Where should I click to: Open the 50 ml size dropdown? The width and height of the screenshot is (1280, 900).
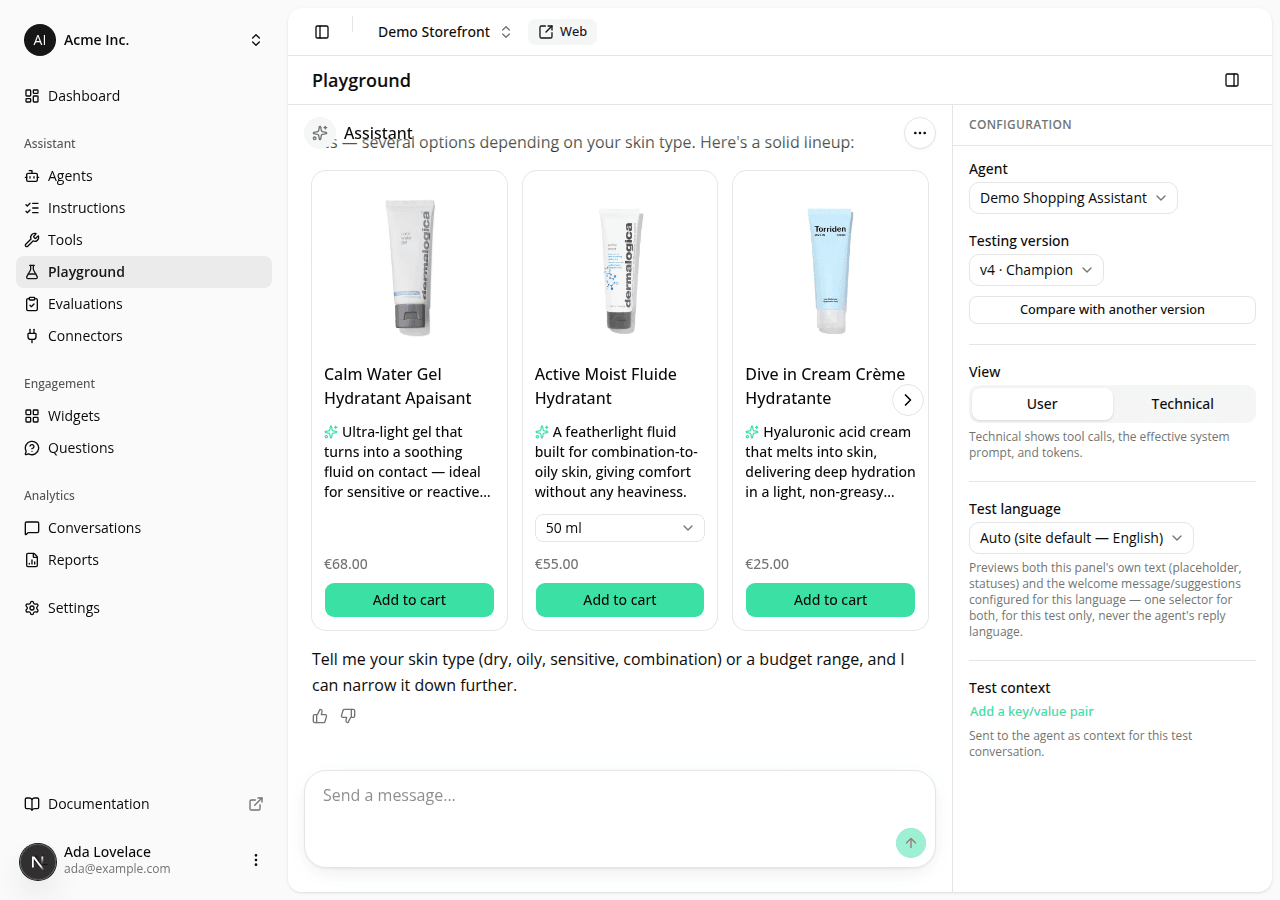[x=620, y=528]
